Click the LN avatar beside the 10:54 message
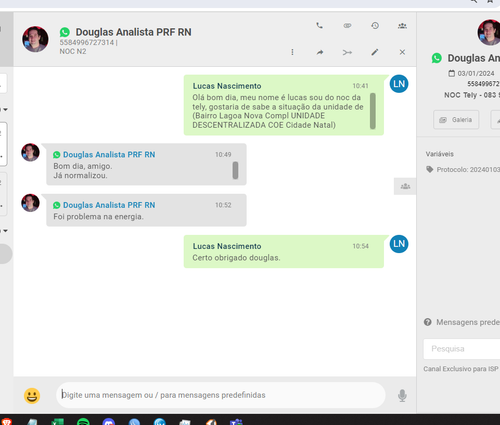The width and height of the screenshot is (500, 425). click(399, 244)
